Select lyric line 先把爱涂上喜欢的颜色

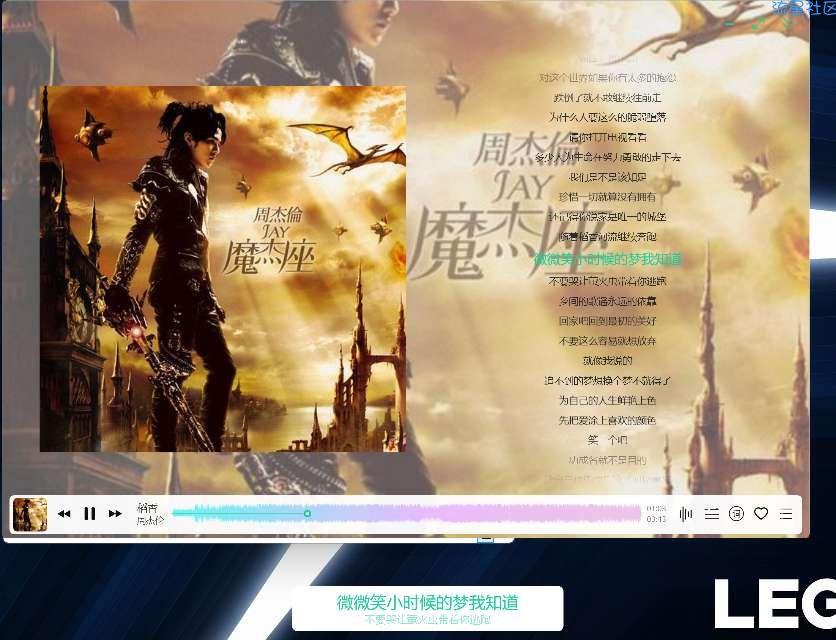pyautogui.click(x=607, y=420)
